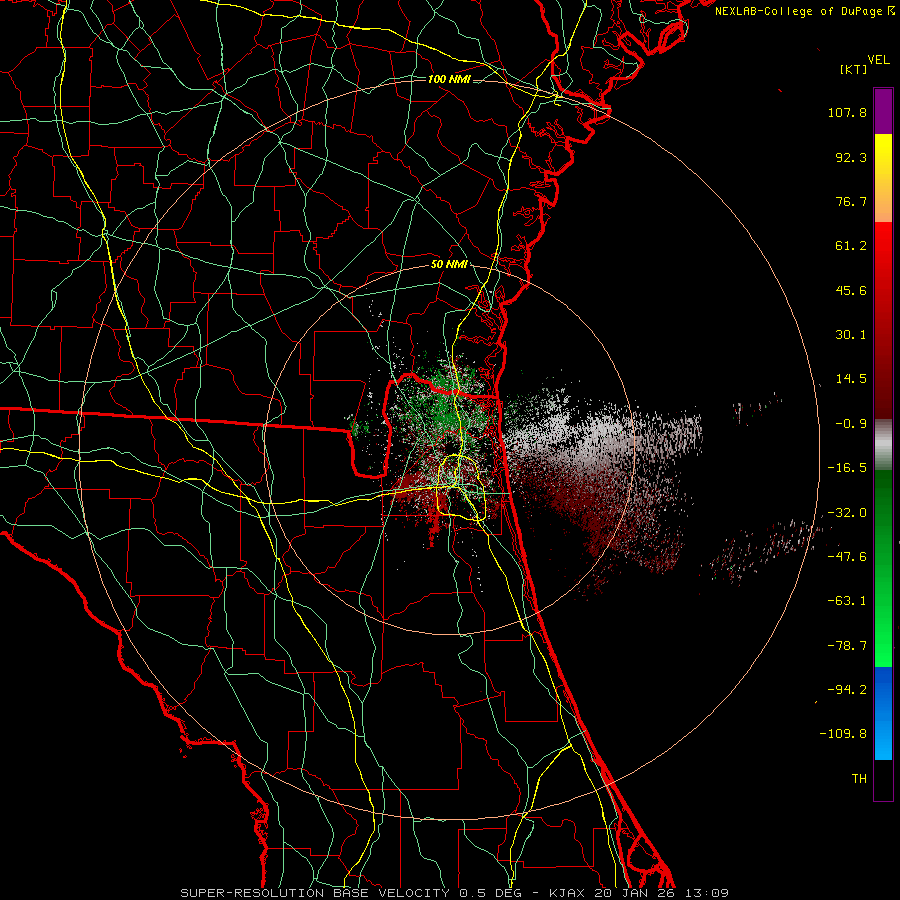Screen dimensions: 900x900
Task: Click the -78.7 legend value
Action: click(x=847, y=646)
